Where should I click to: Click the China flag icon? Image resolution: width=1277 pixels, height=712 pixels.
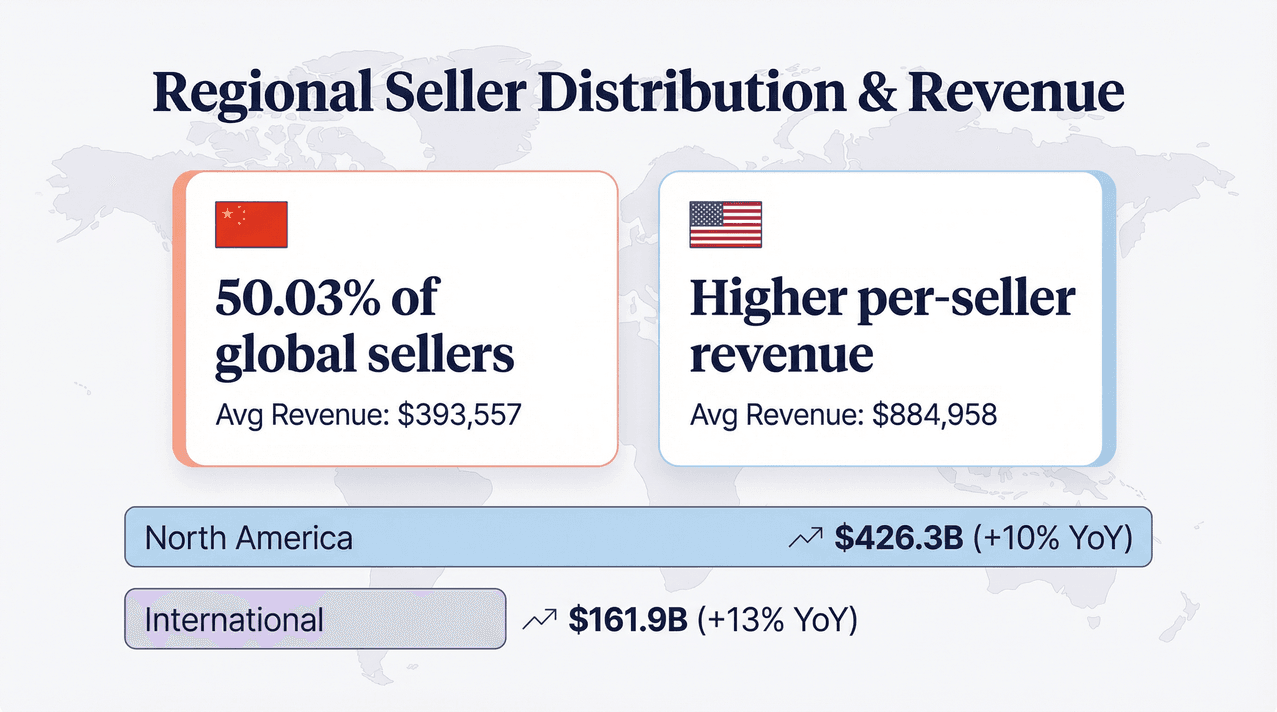coord(251,225)
